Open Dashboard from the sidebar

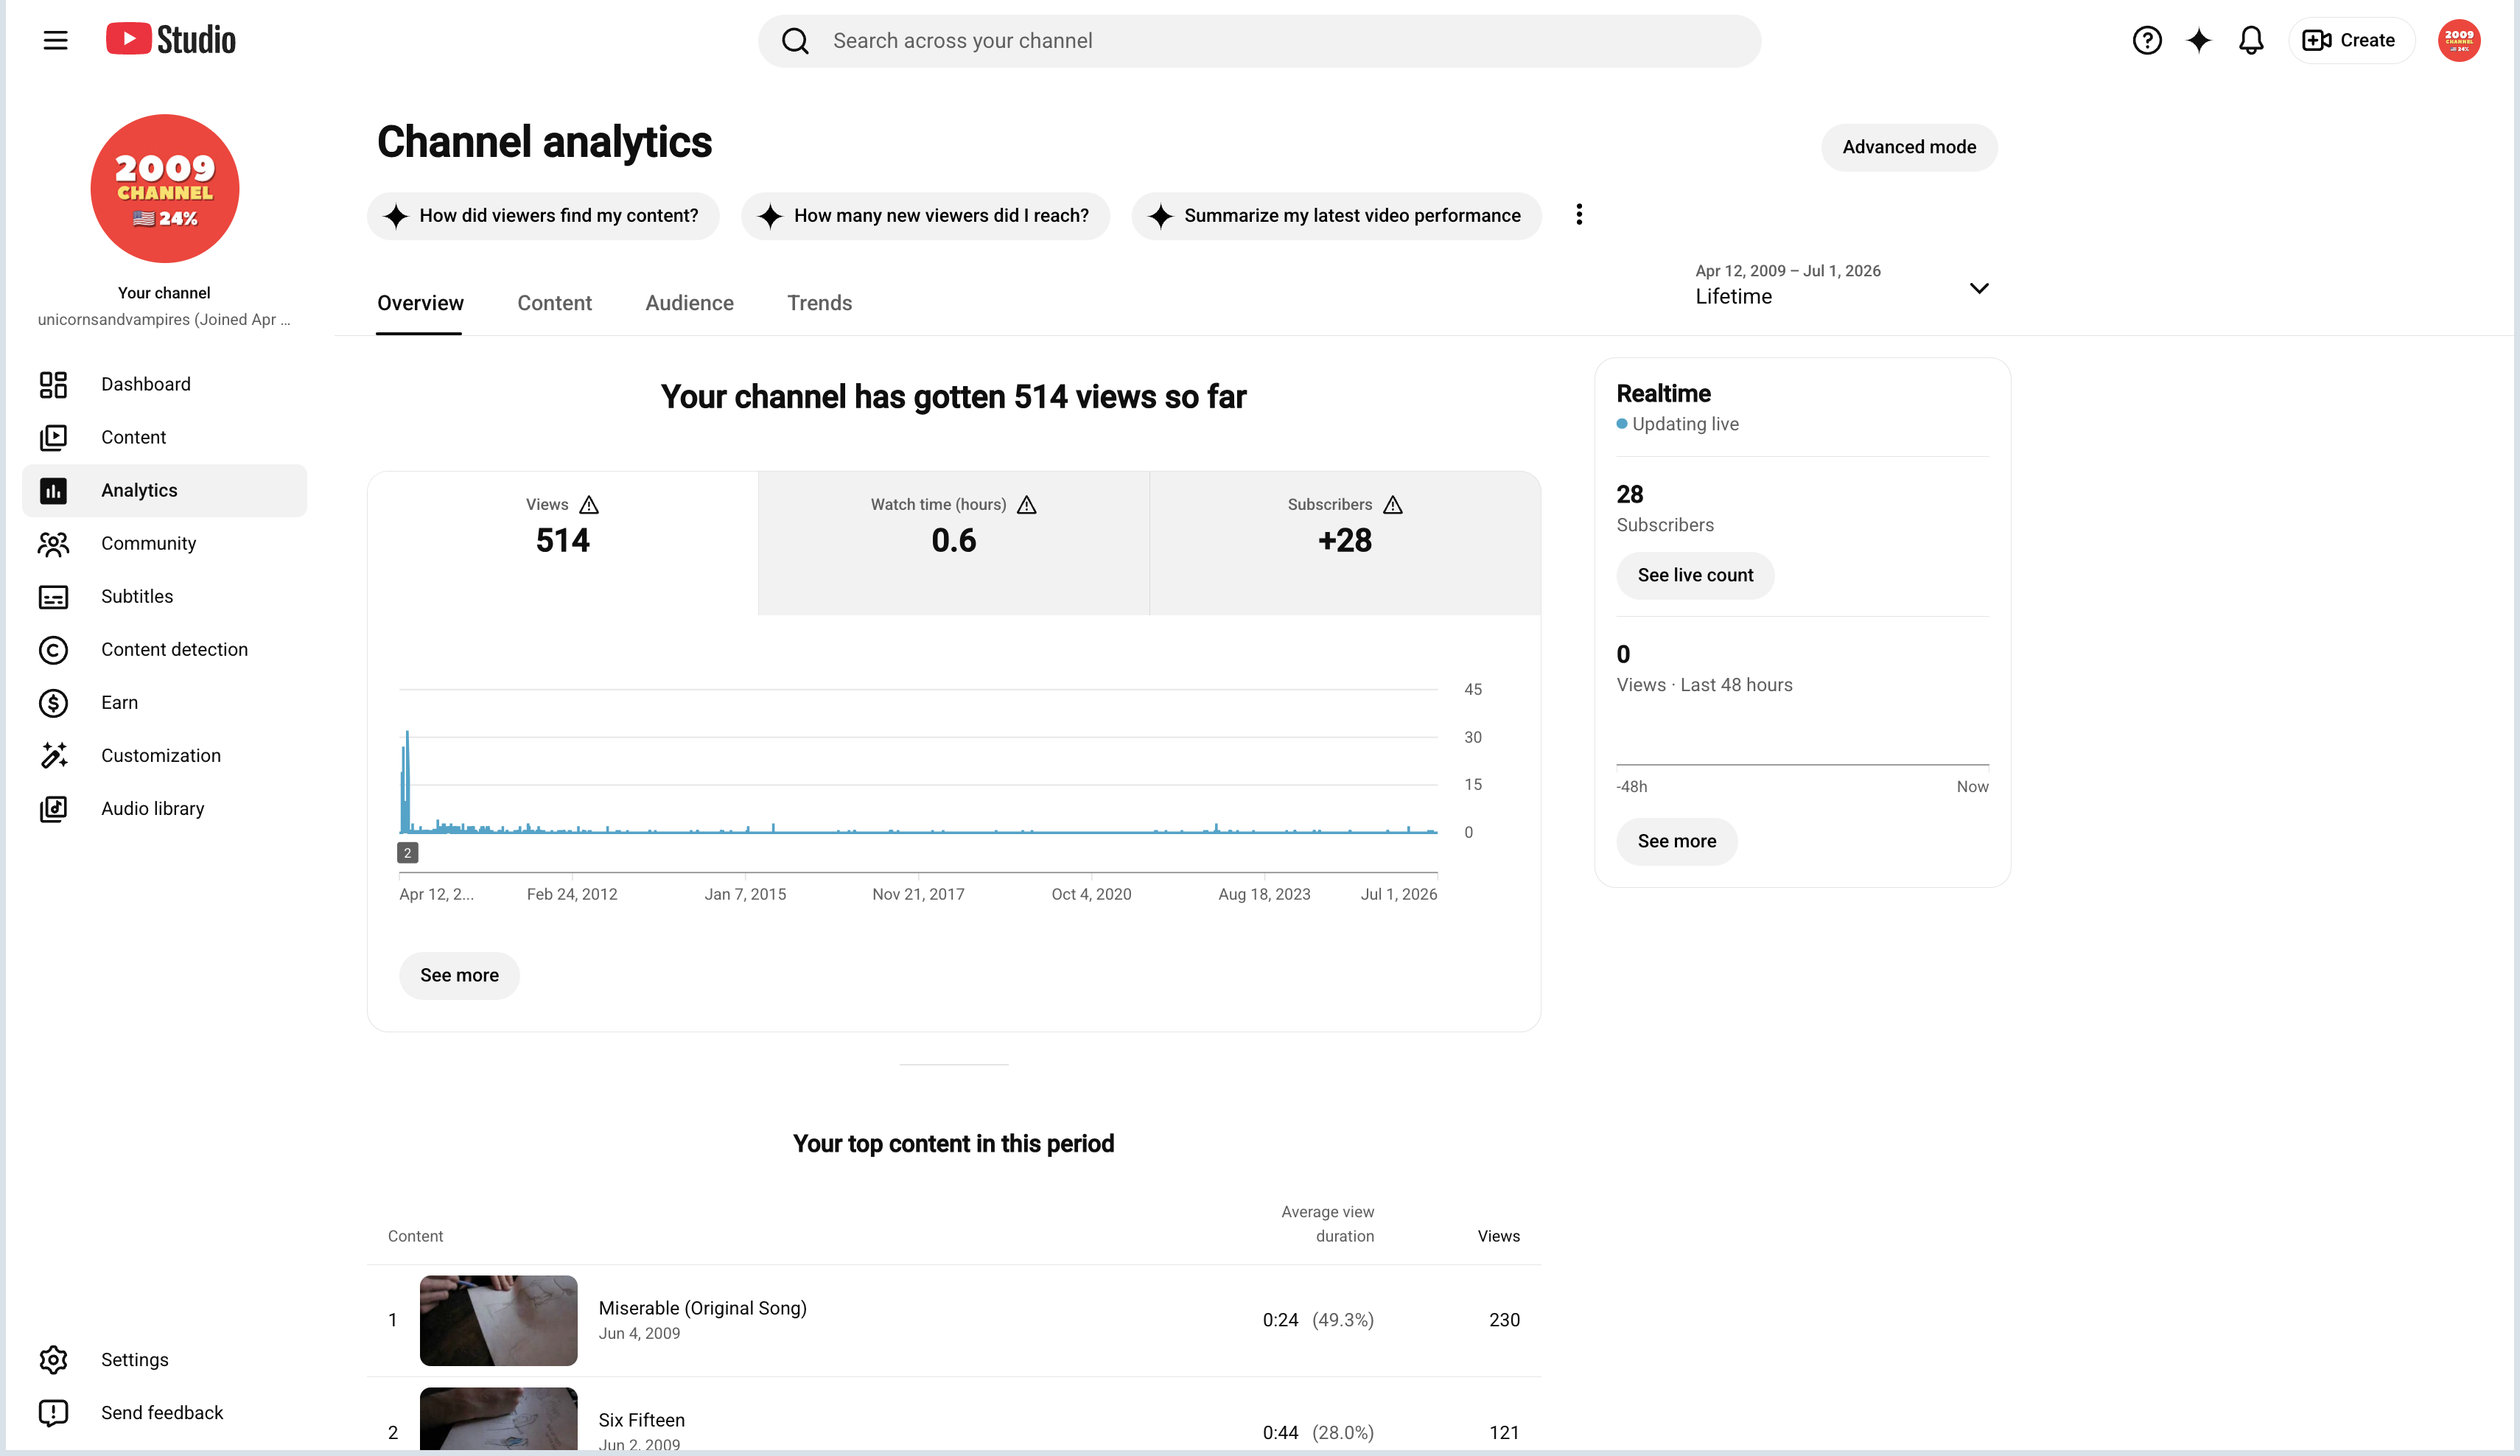(165, 384)
